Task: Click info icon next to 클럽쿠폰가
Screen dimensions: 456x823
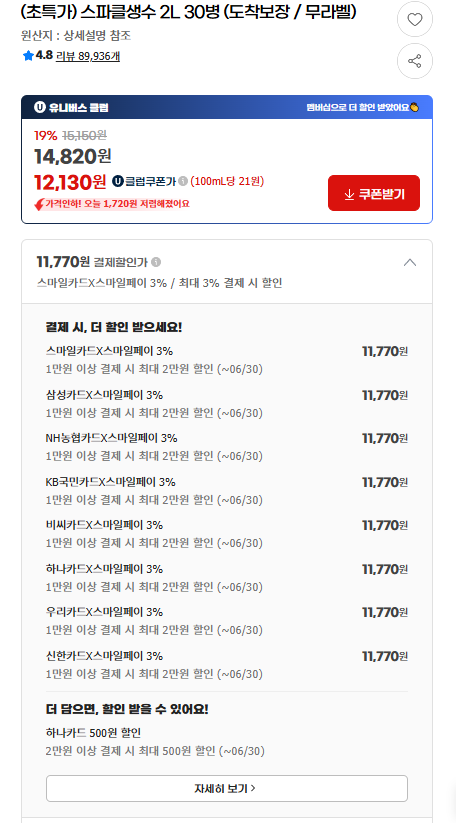Action: (x=183, y=182)
